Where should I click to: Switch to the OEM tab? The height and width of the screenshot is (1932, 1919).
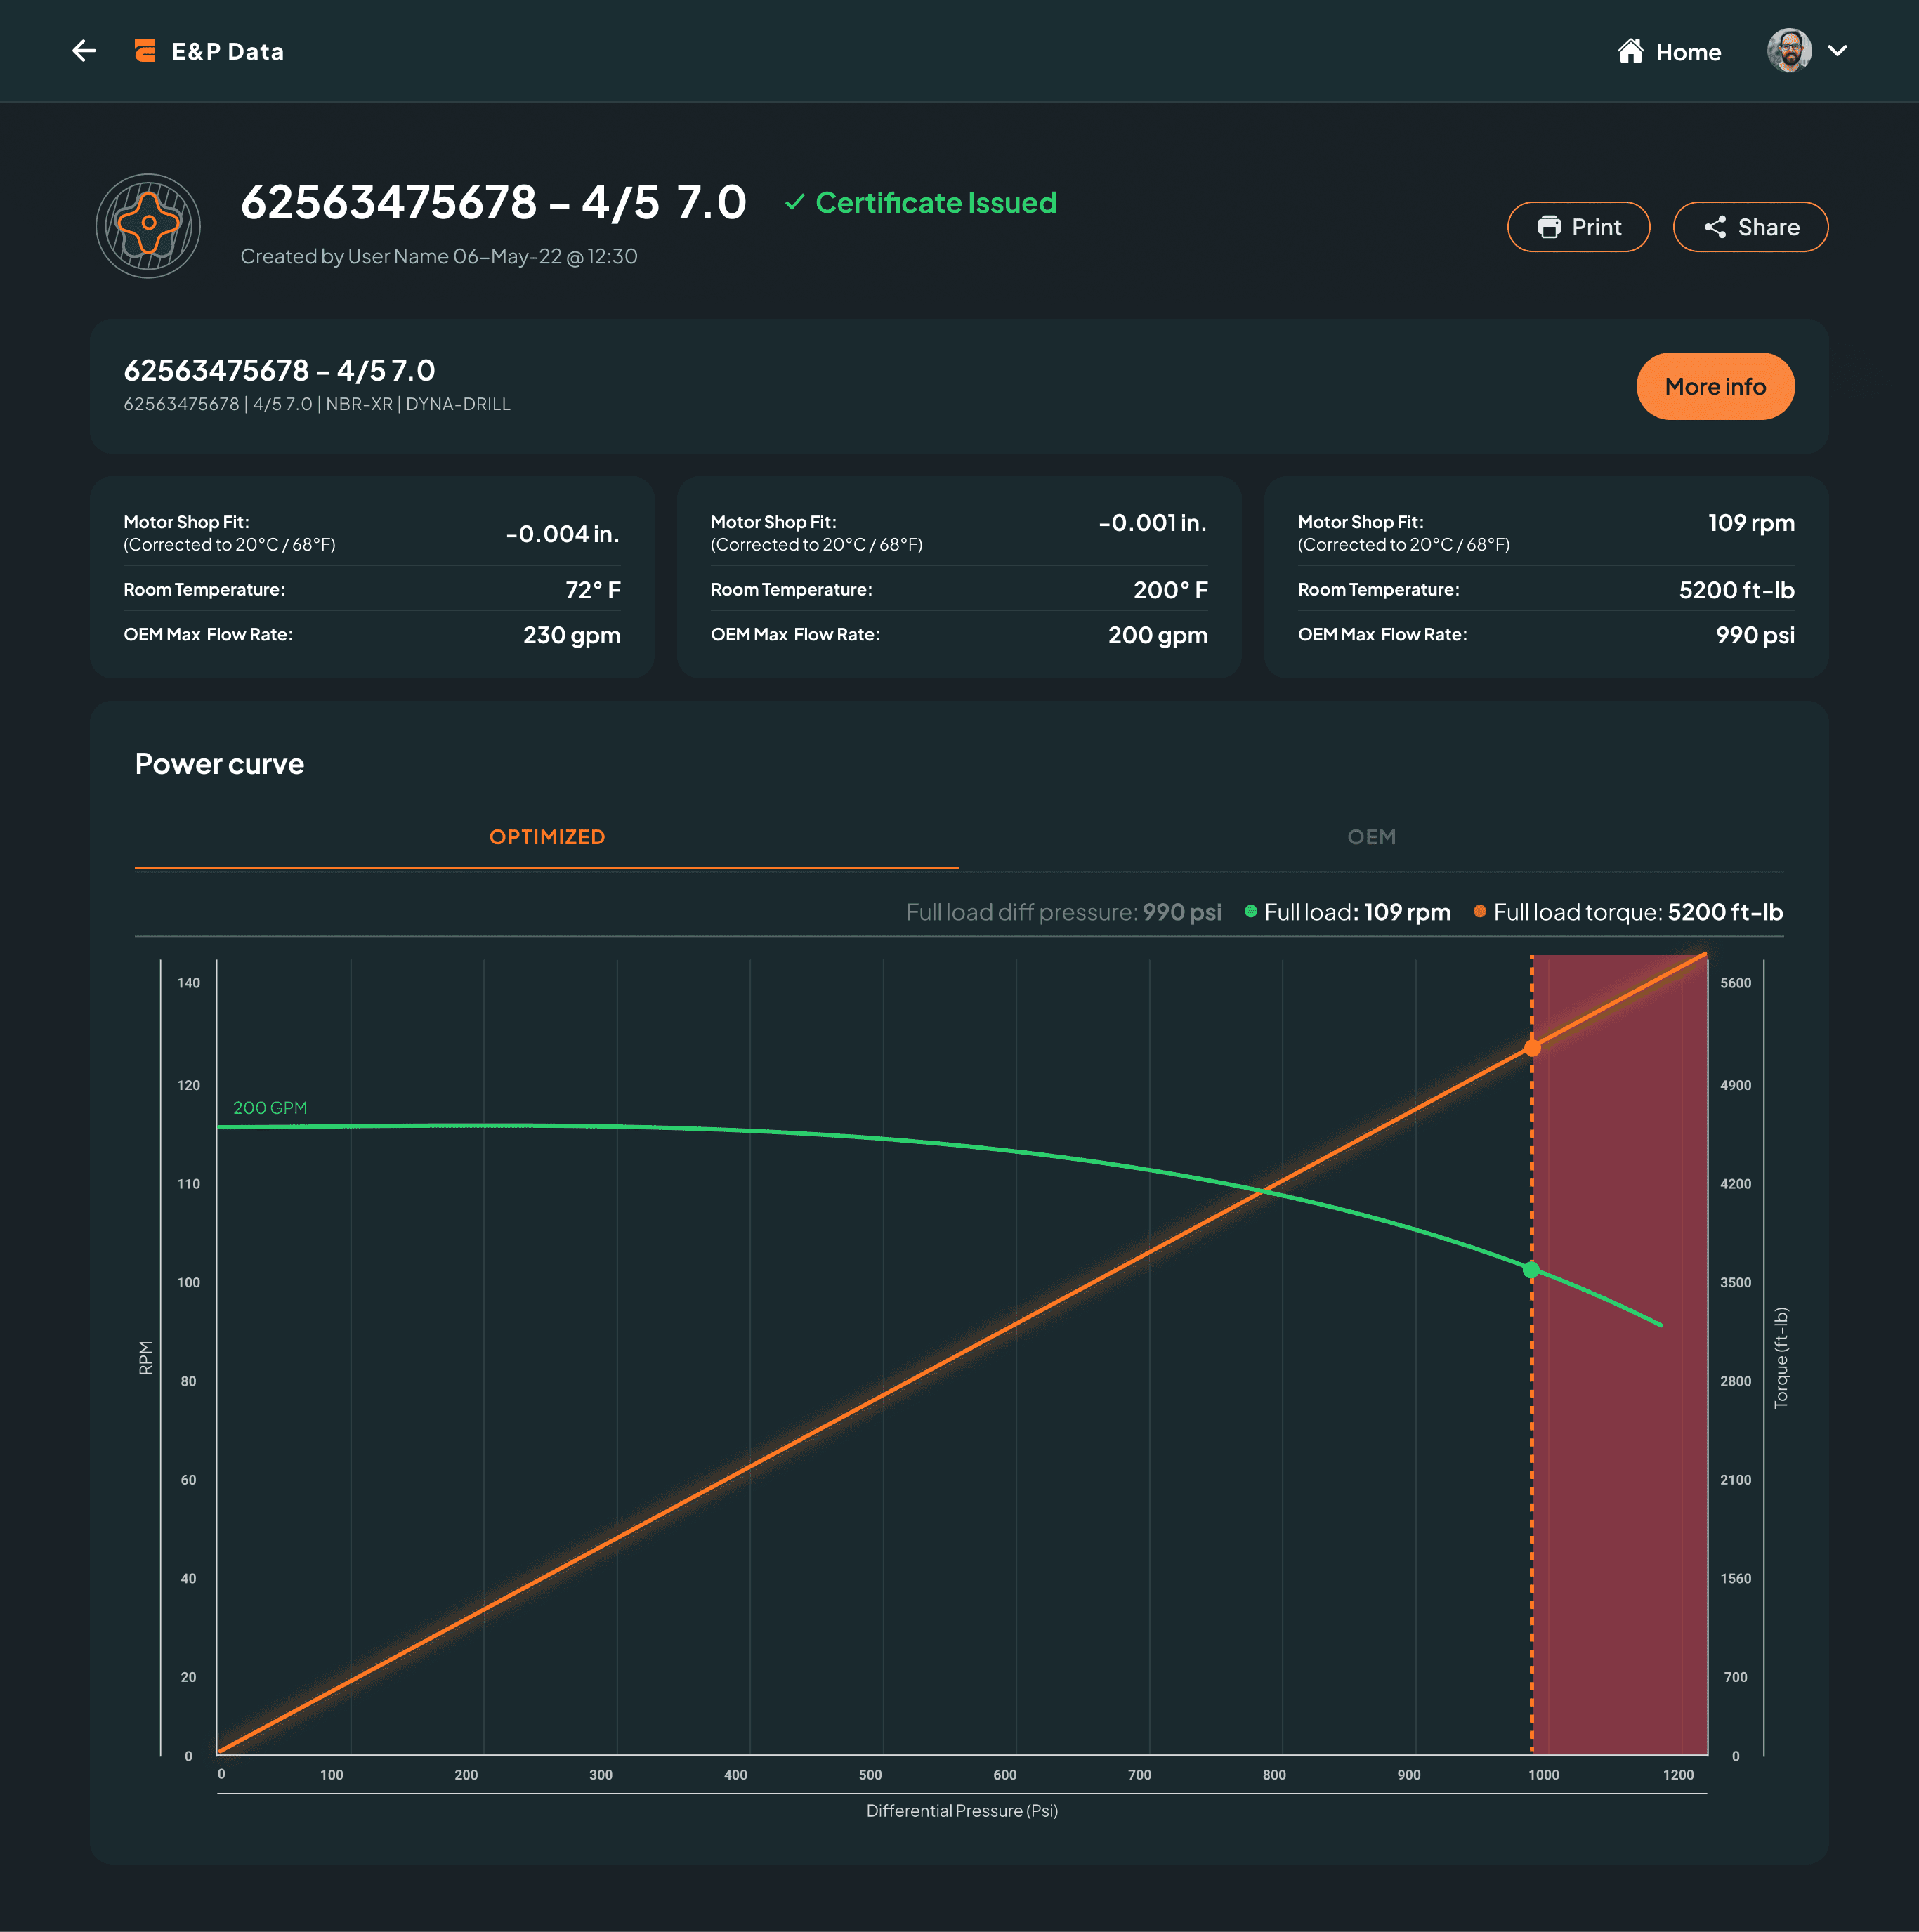[1371, 837]
